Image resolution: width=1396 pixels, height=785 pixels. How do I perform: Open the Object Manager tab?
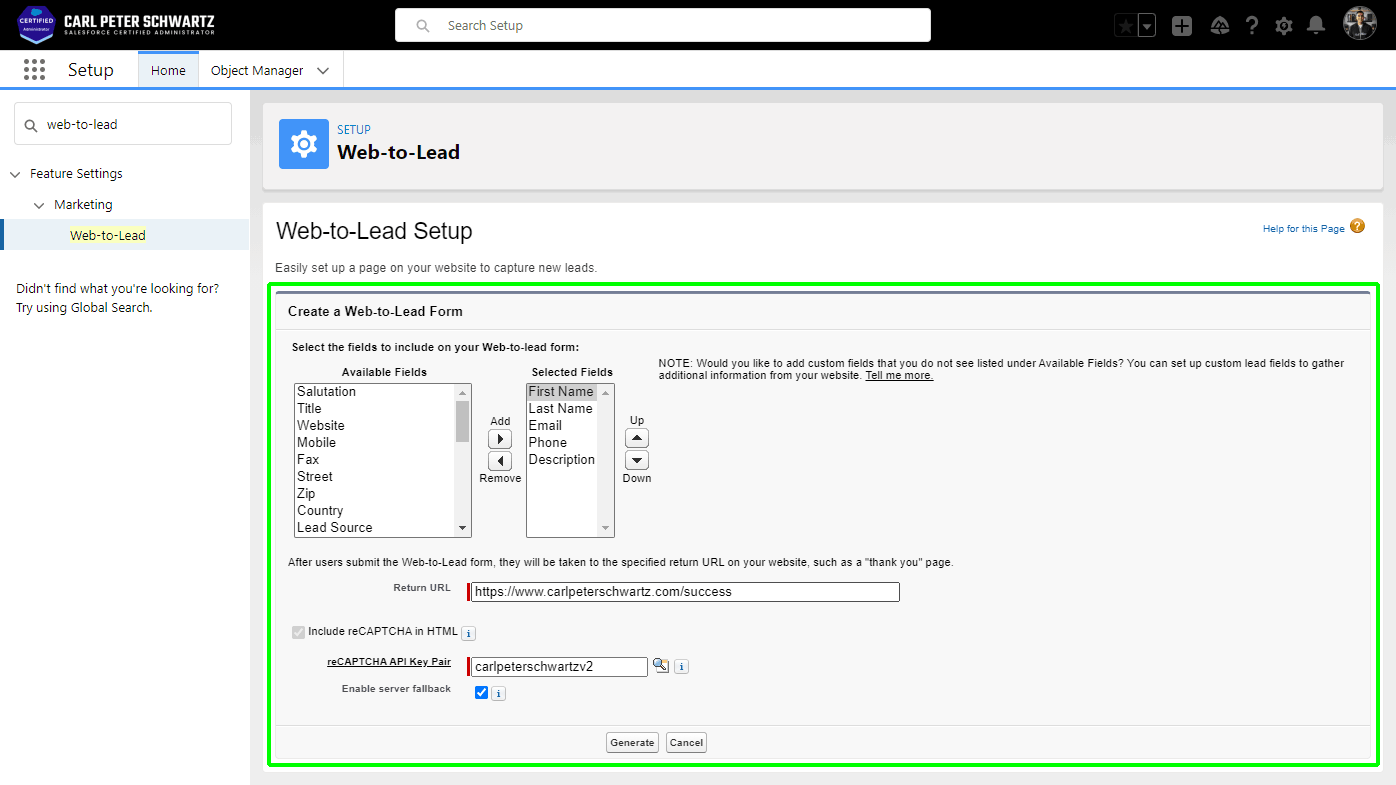tap(257, 70)
